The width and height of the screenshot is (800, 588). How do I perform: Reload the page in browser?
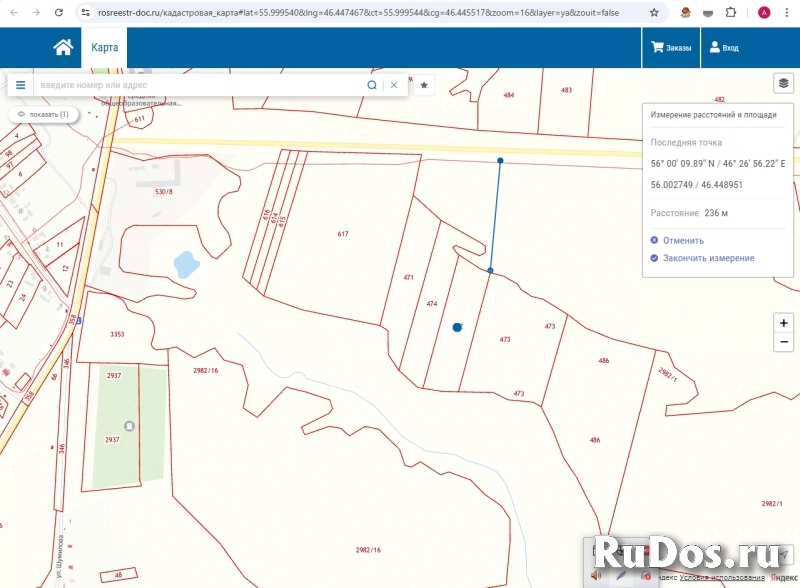[60, 13]
